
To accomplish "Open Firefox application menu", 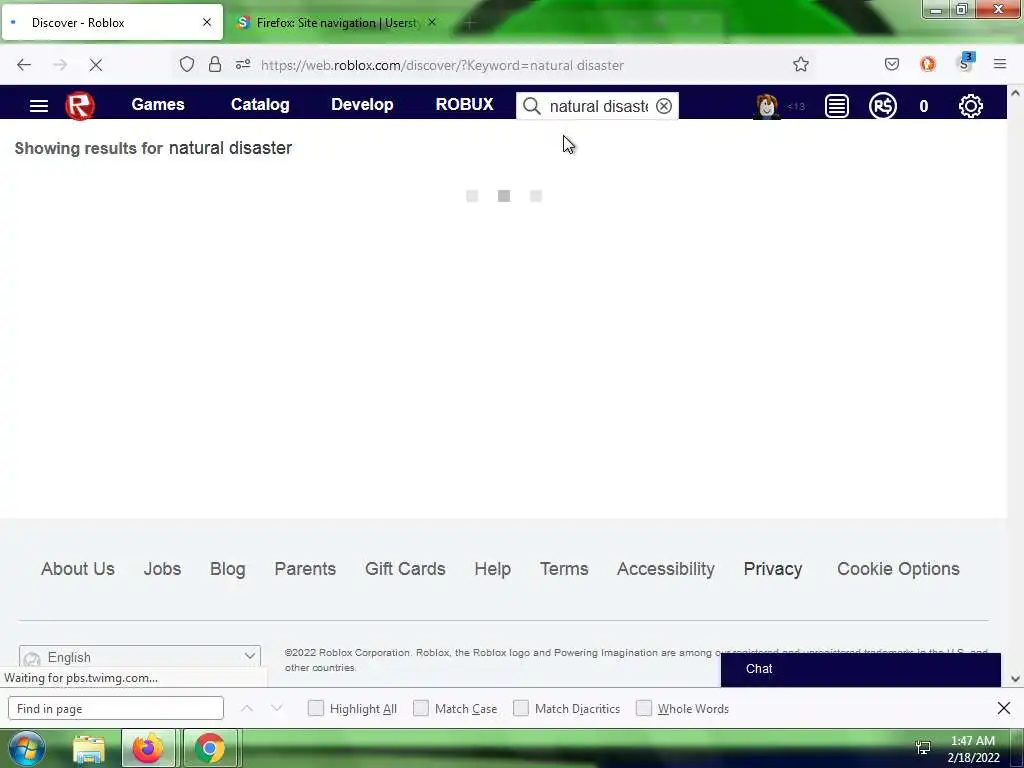I will [x=999, y=64].
